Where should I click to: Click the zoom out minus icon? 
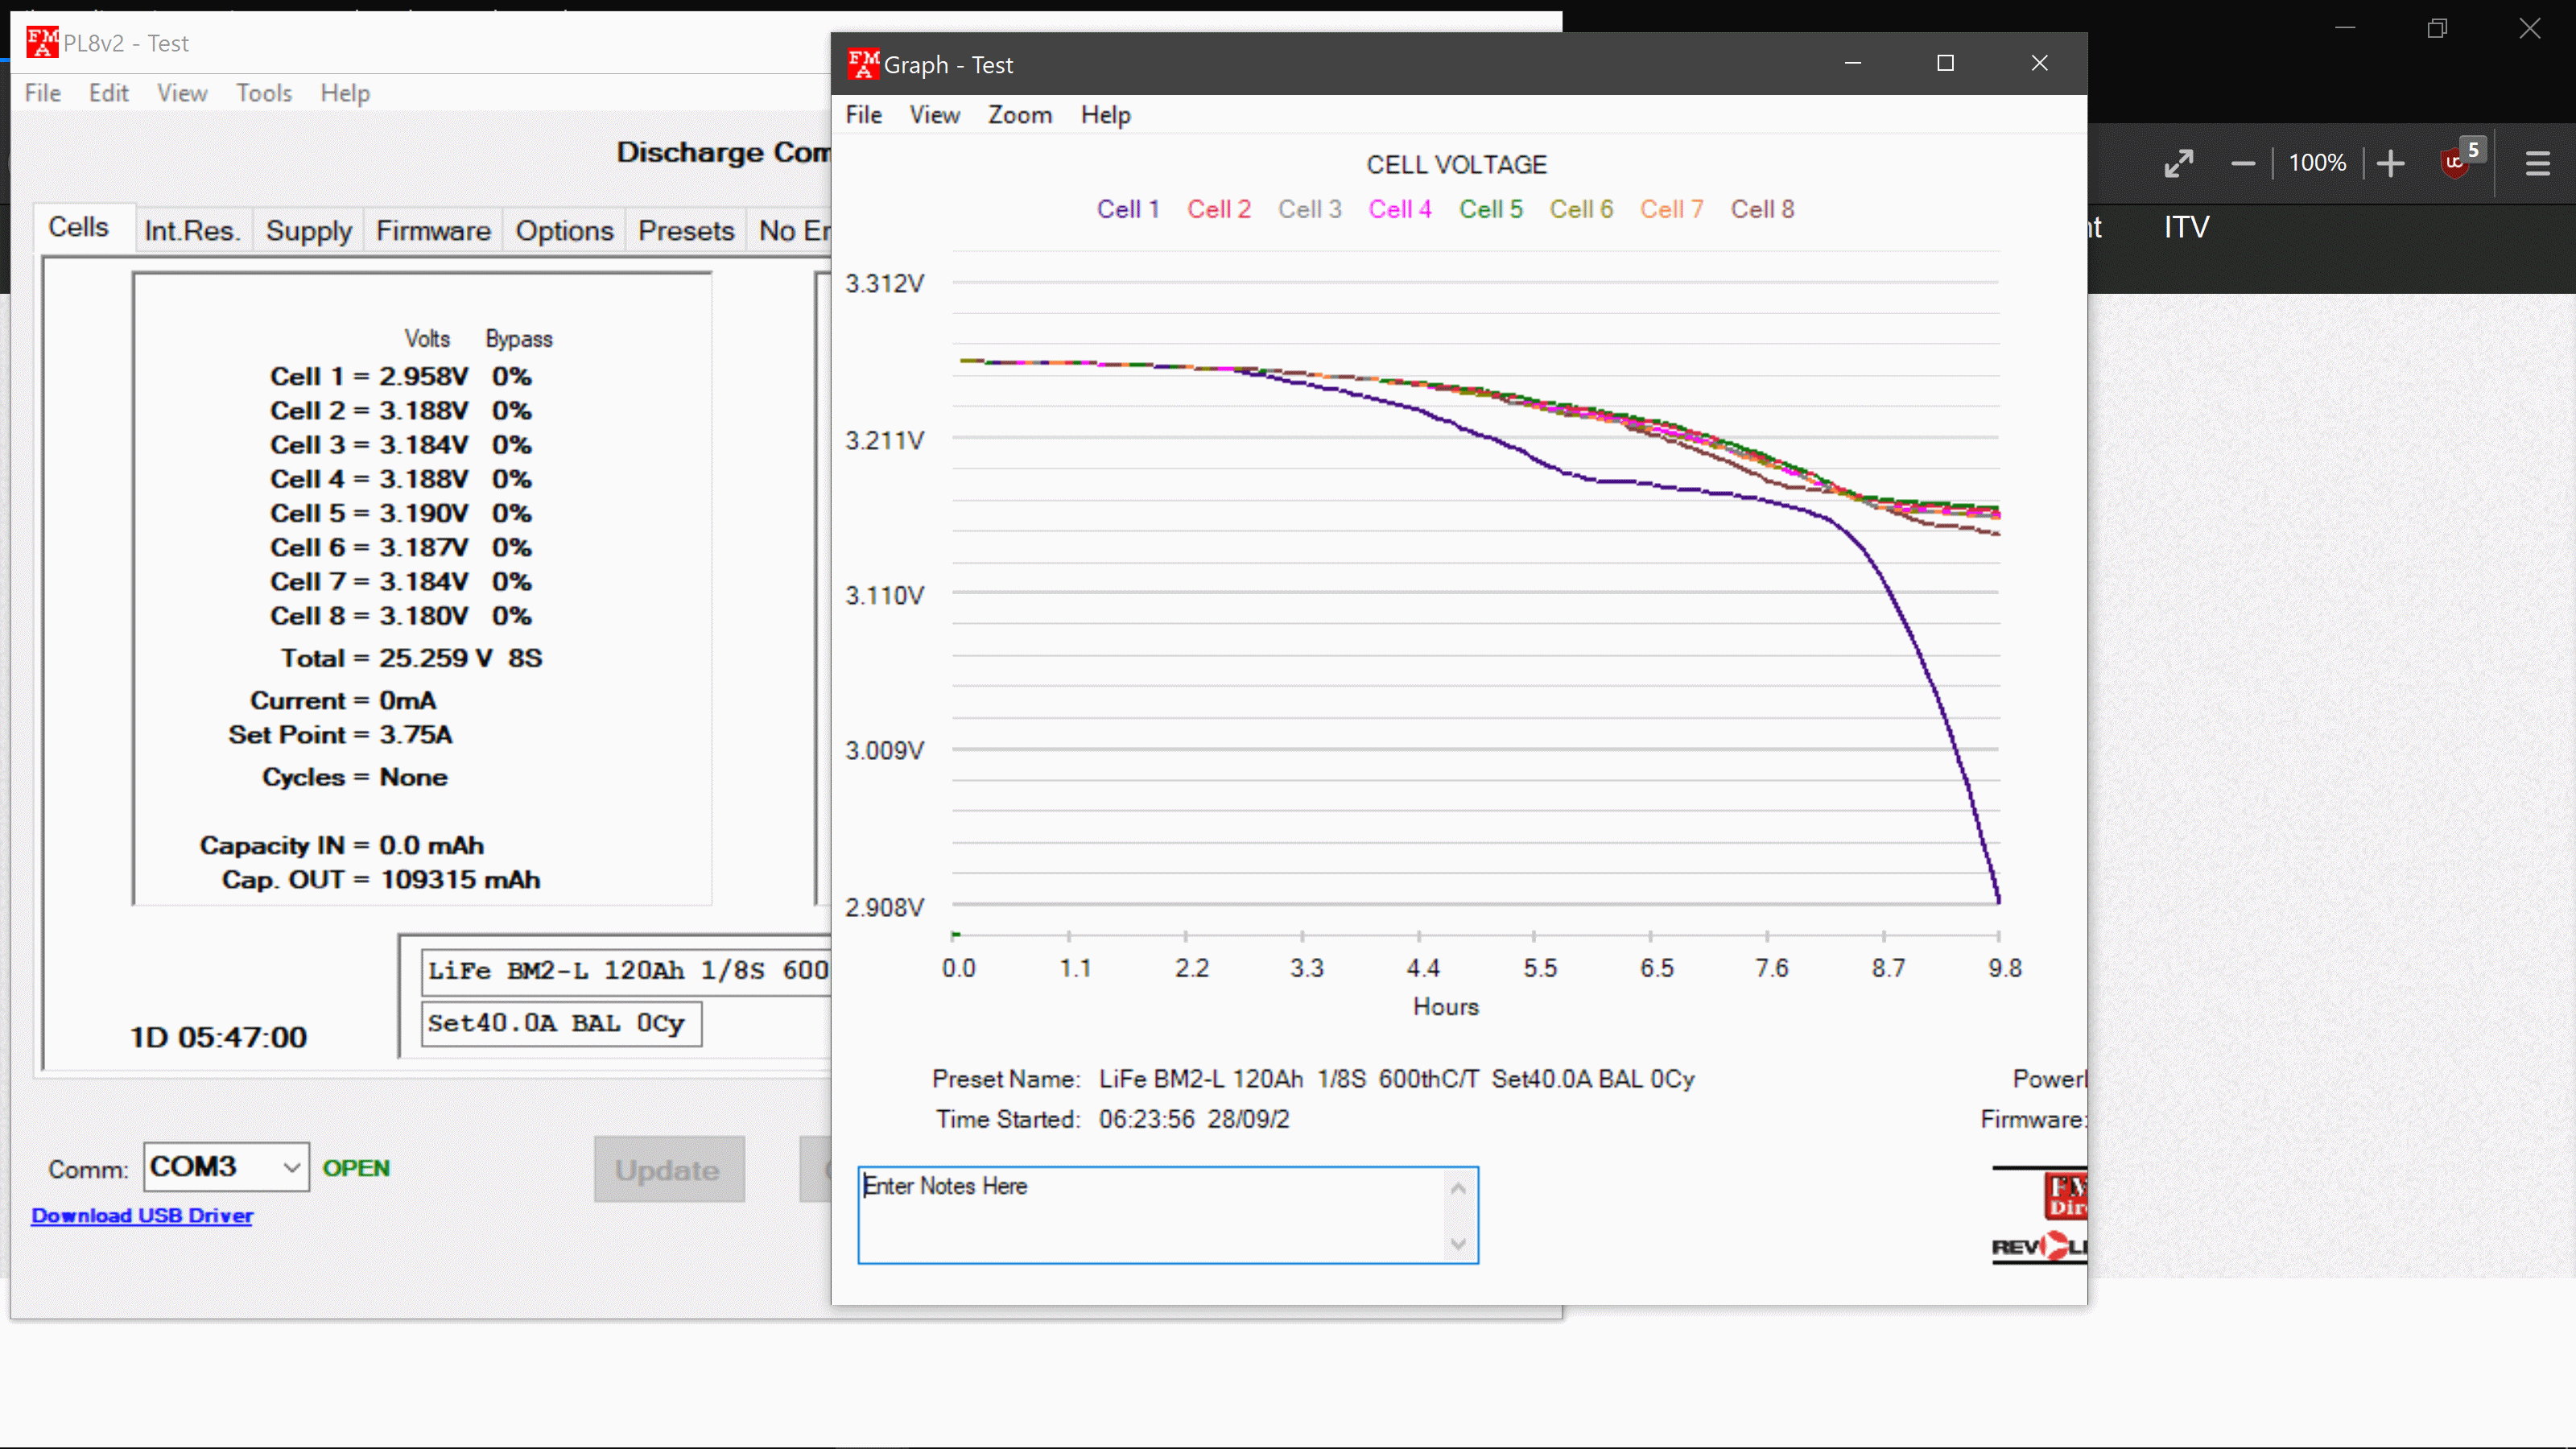coord(2243,163)
